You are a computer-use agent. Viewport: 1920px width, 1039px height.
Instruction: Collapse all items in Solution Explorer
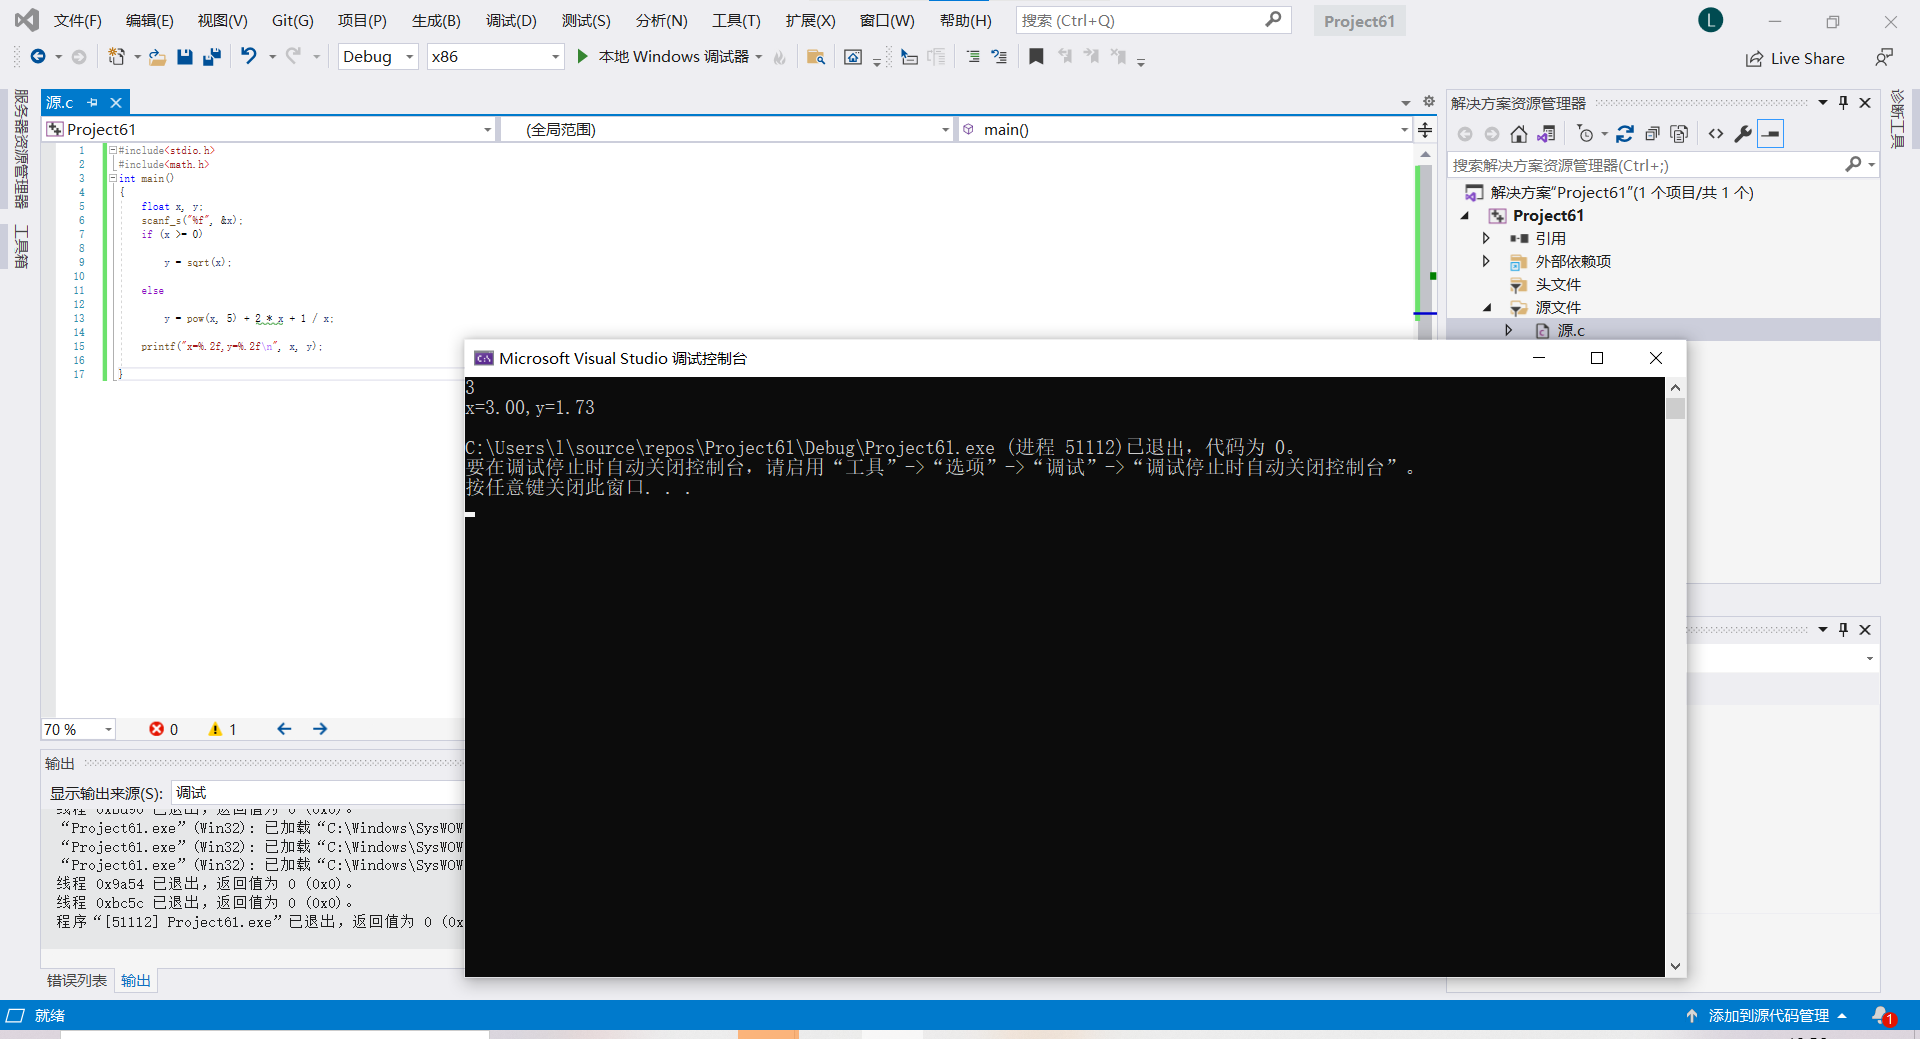point(1652,134)
